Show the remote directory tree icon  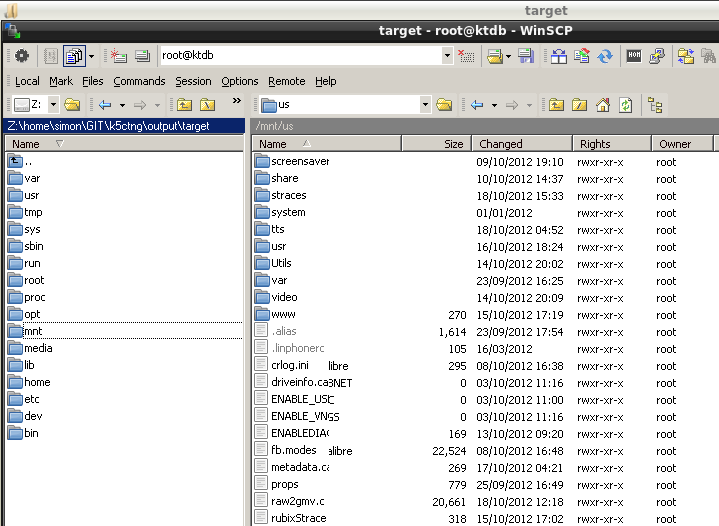pyautogui.click(x=656, y=105)
